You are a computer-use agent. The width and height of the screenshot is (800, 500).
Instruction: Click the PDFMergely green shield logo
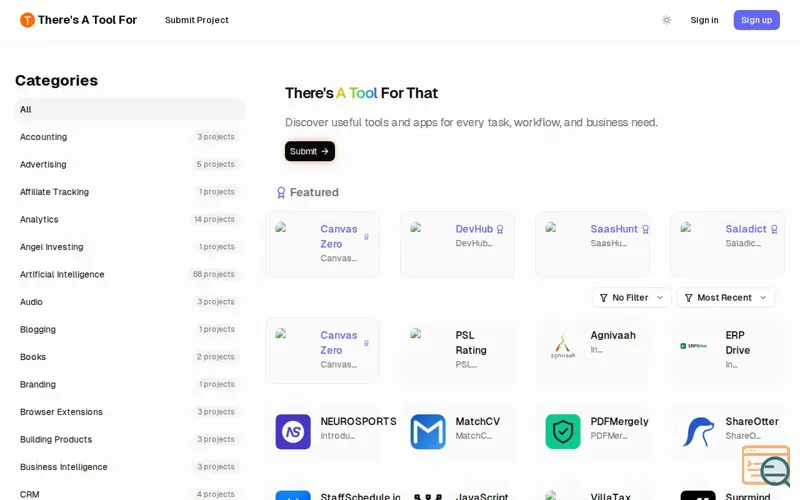[x=563, y=432]
